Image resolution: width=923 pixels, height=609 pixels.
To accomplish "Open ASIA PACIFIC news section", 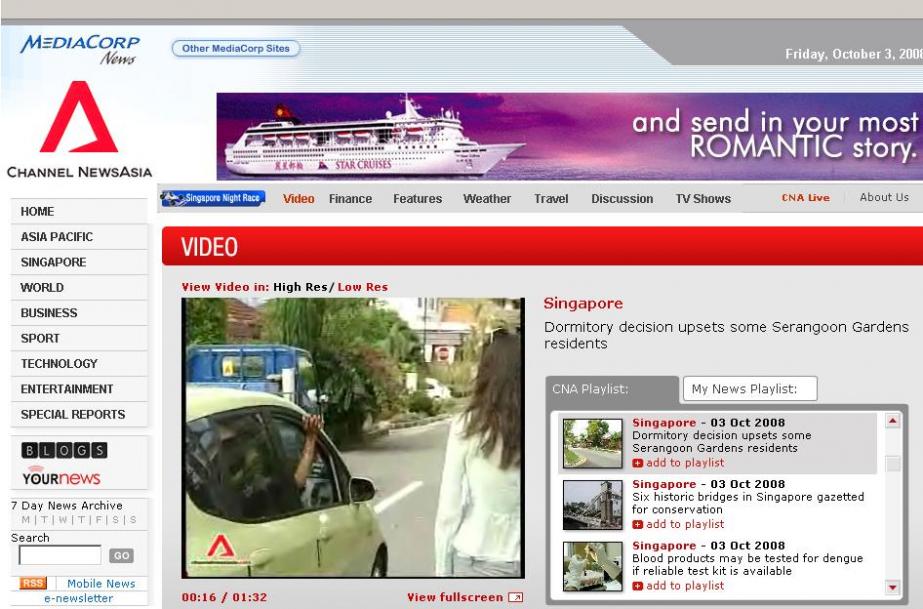I will [79, 237].
